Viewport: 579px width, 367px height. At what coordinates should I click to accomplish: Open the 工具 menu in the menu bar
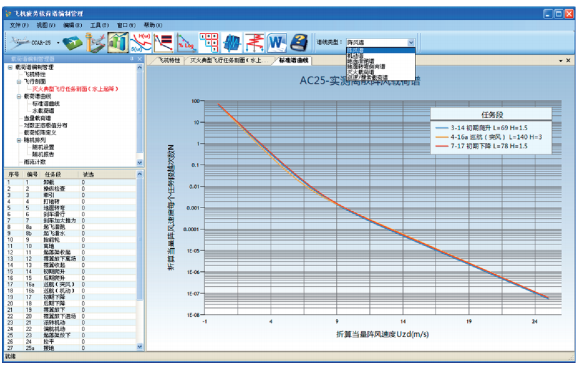[x=99, y=25]
